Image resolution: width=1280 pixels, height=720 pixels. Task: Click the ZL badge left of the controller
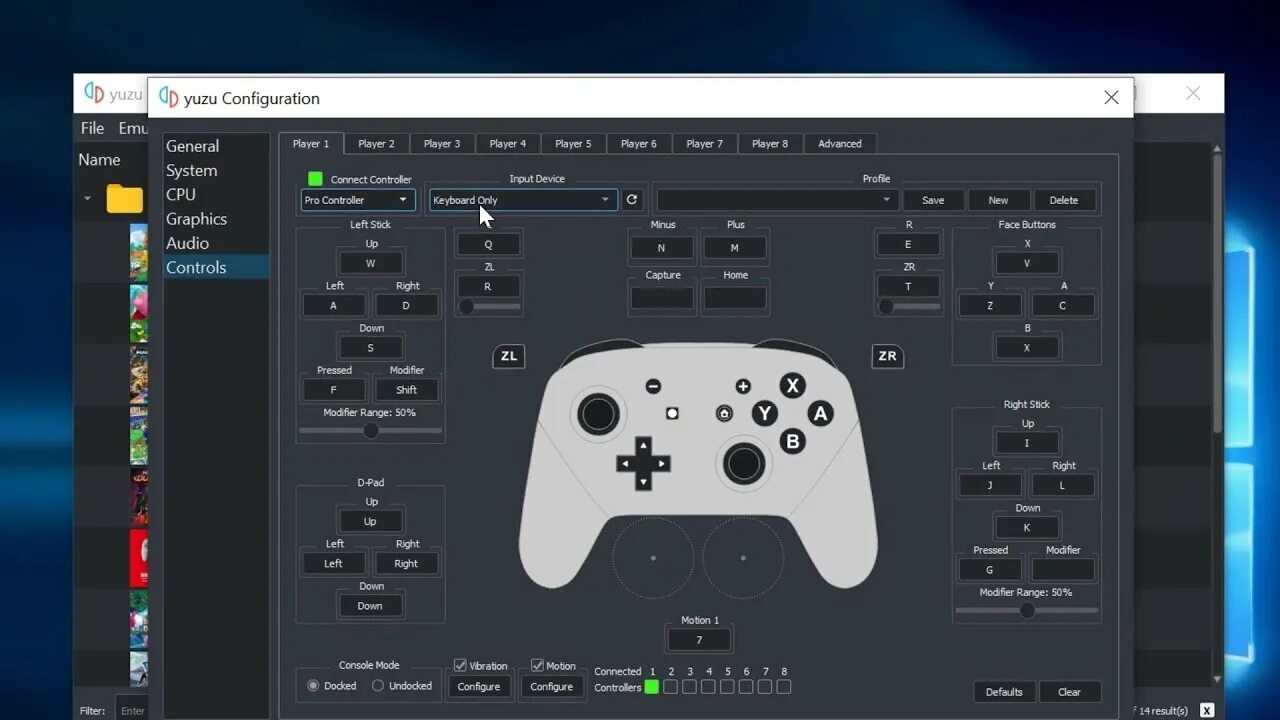tap(508, 356)
